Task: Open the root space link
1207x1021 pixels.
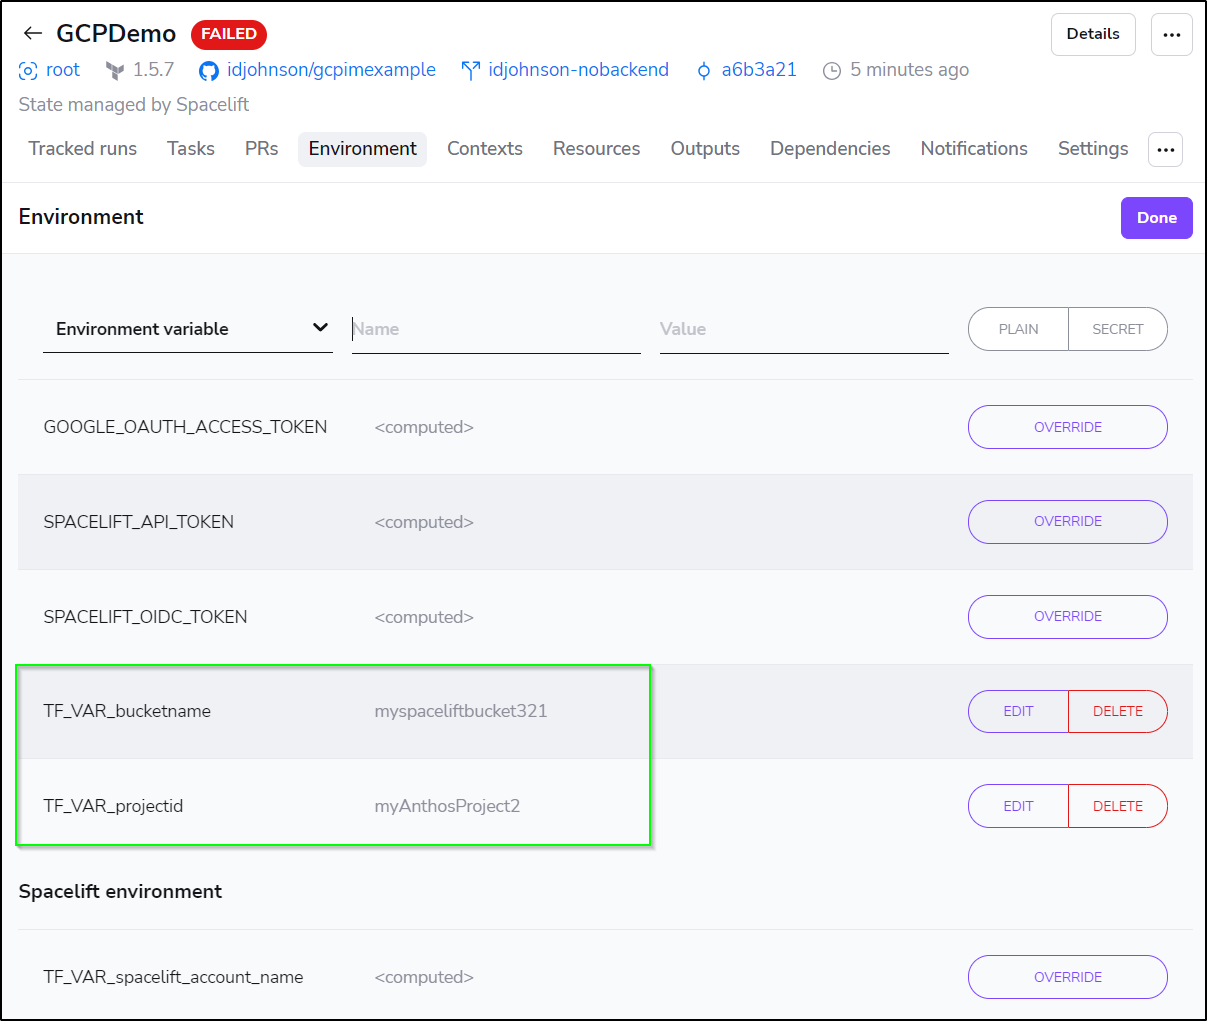Action: pyautogui.click(x=63, y=70)
